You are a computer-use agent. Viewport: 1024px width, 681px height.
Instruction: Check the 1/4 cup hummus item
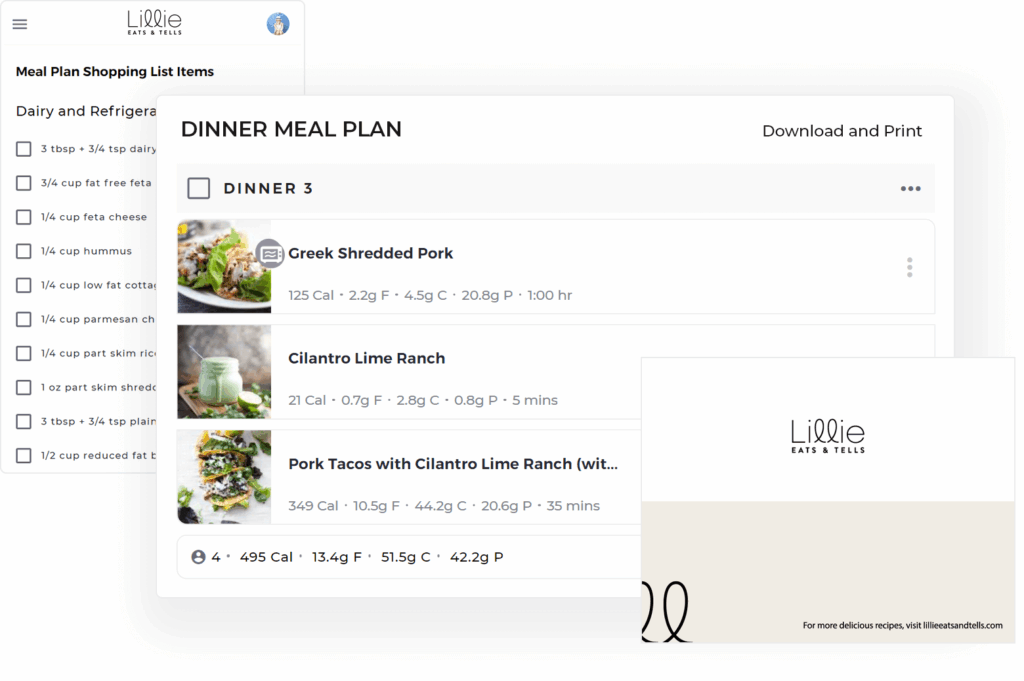point(24,251)
